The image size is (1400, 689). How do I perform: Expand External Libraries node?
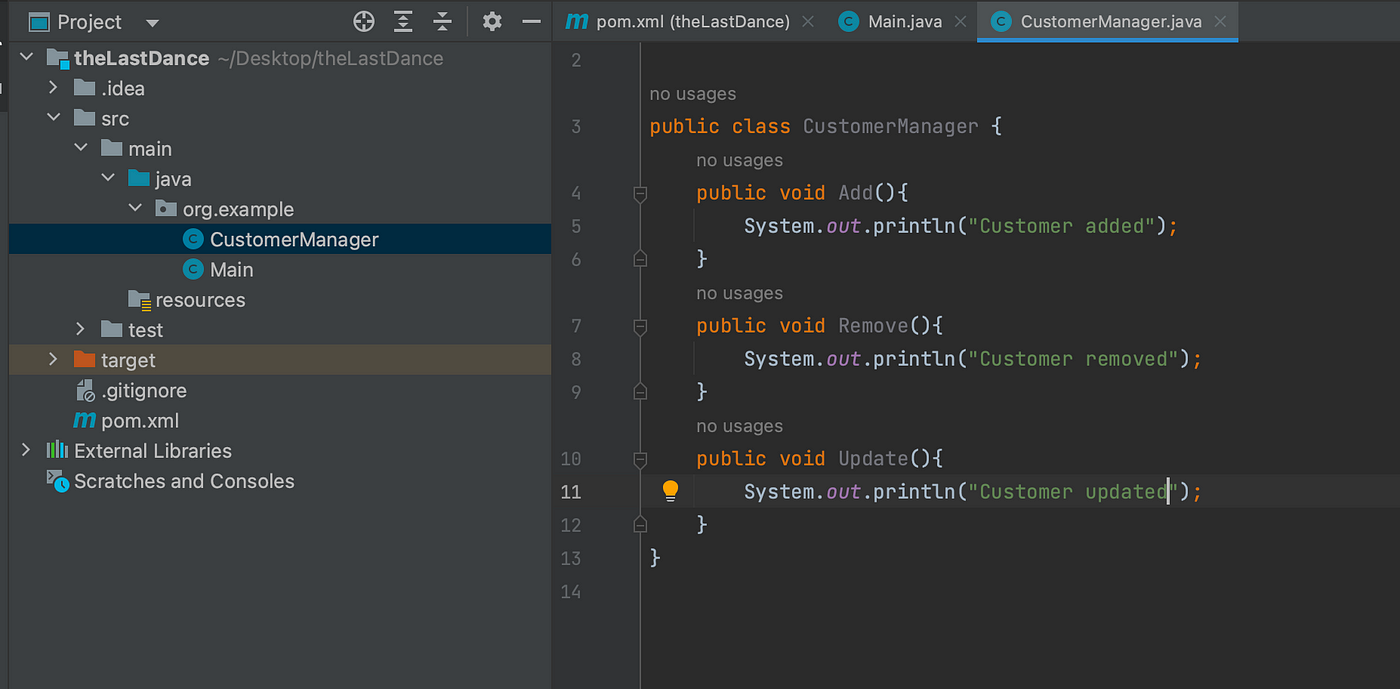[x=26, y=450]
